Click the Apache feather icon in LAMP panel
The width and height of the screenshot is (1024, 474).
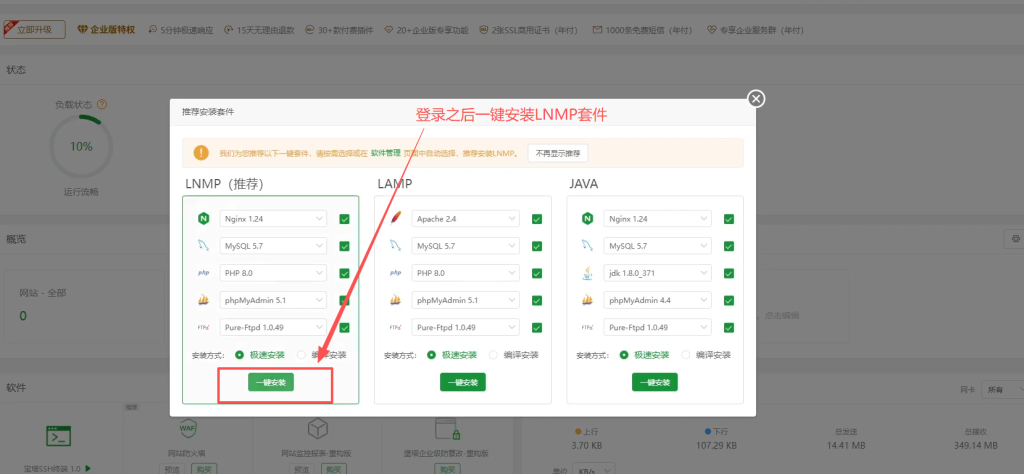point(395,219)
